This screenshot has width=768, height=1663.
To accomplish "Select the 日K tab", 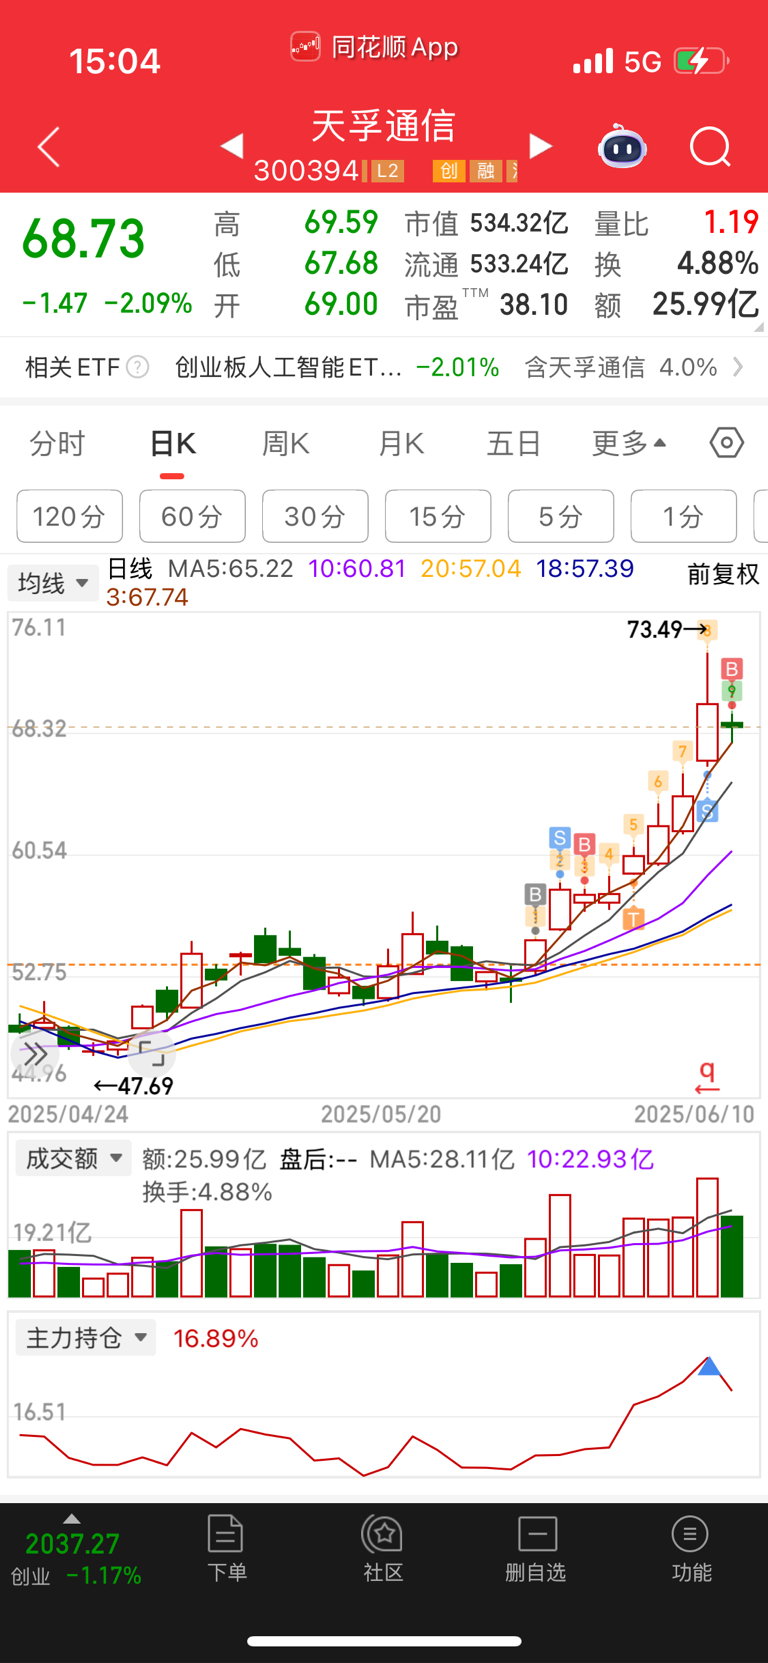I will pos(173,443).
